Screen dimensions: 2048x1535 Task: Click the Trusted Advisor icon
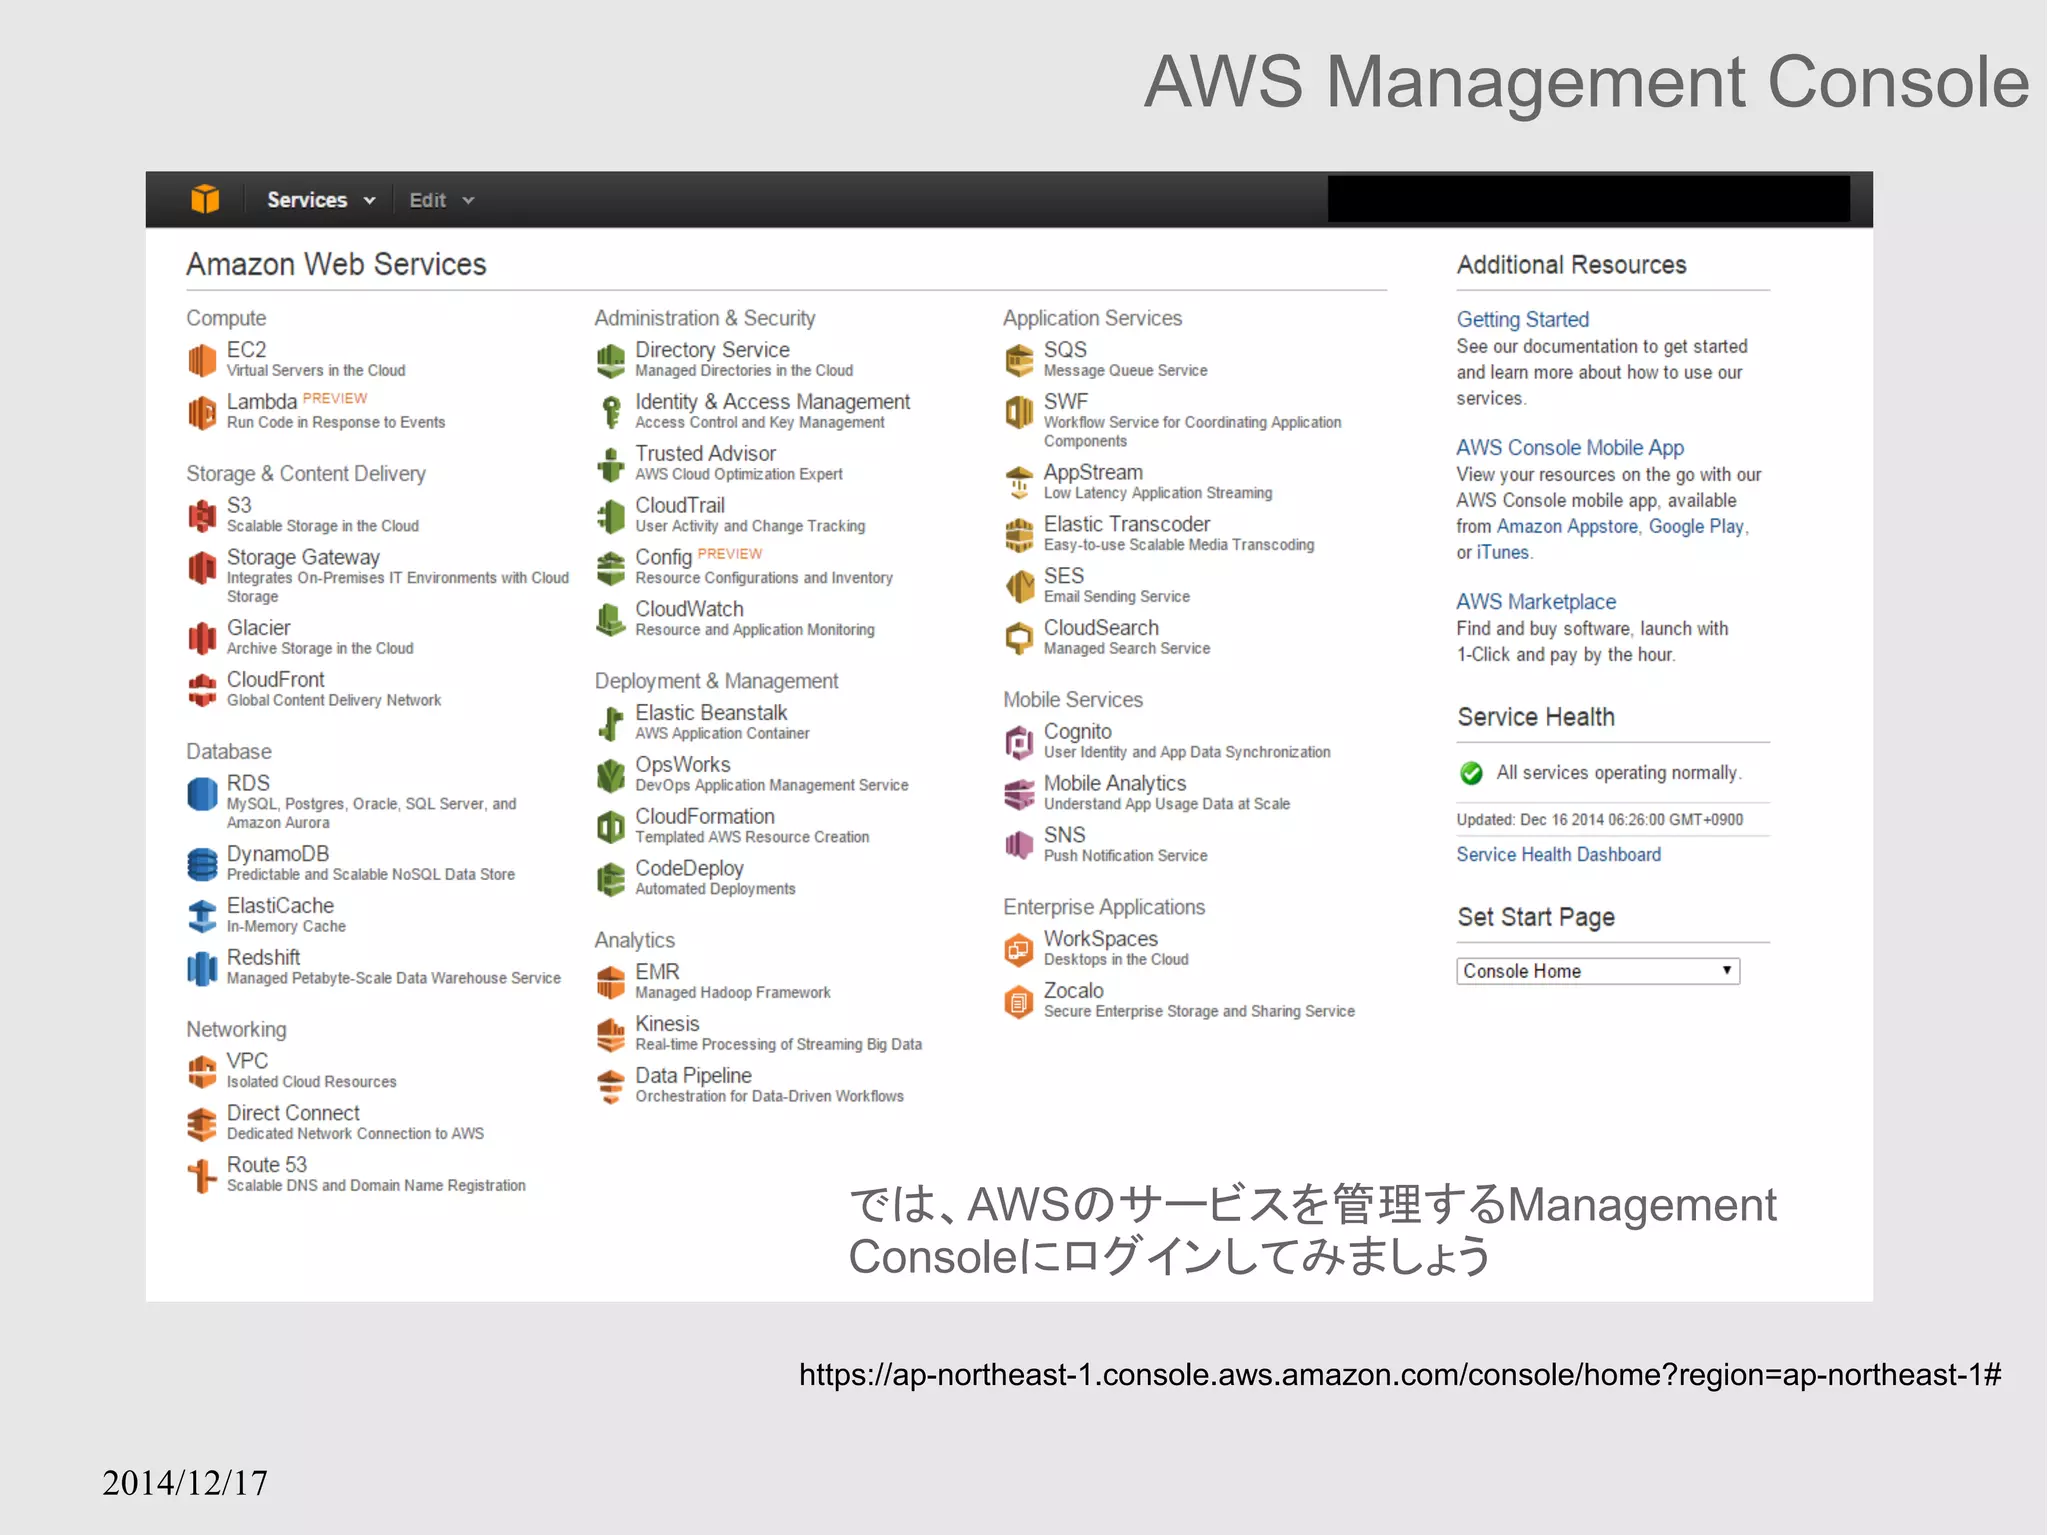point(611,464)
